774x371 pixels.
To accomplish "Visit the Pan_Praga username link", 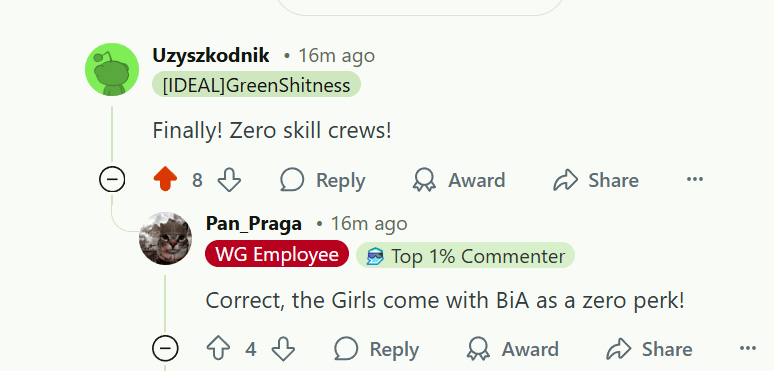I will coord(254,223).
